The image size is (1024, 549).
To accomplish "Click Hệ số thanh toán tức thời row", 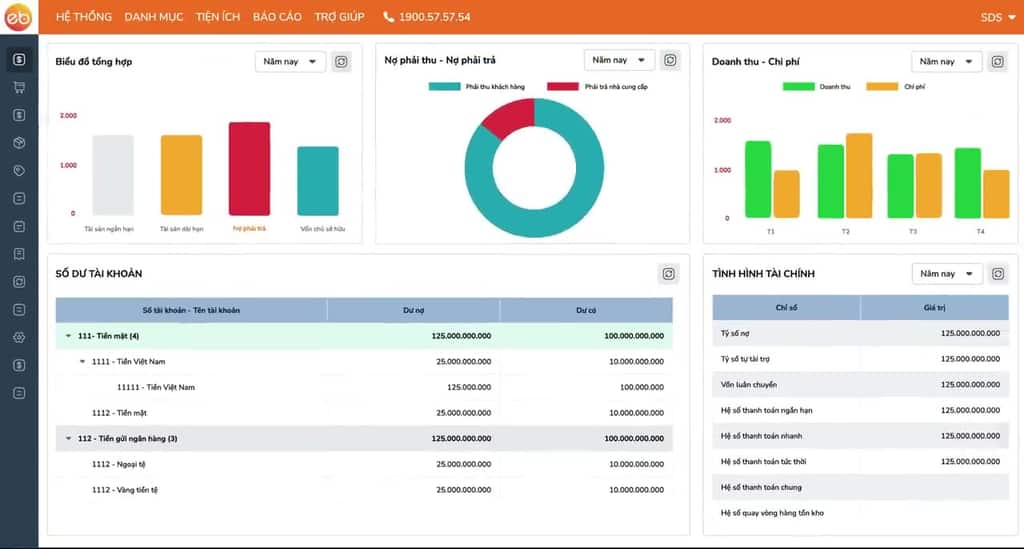I will pyautogui.click(x=861, y=462).
